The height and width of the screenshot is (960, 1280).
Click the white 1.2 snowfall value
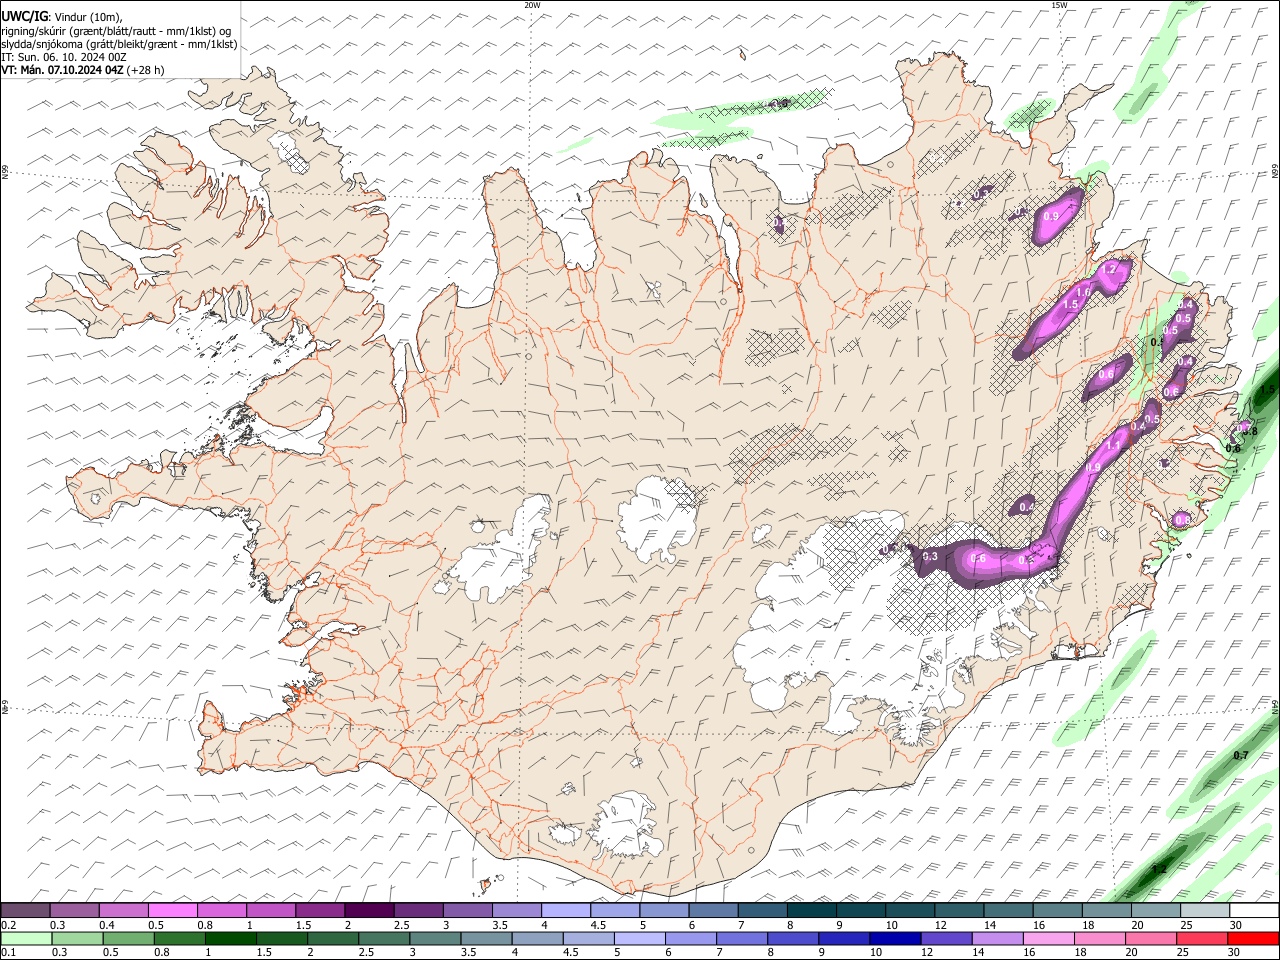[1108, 269]
